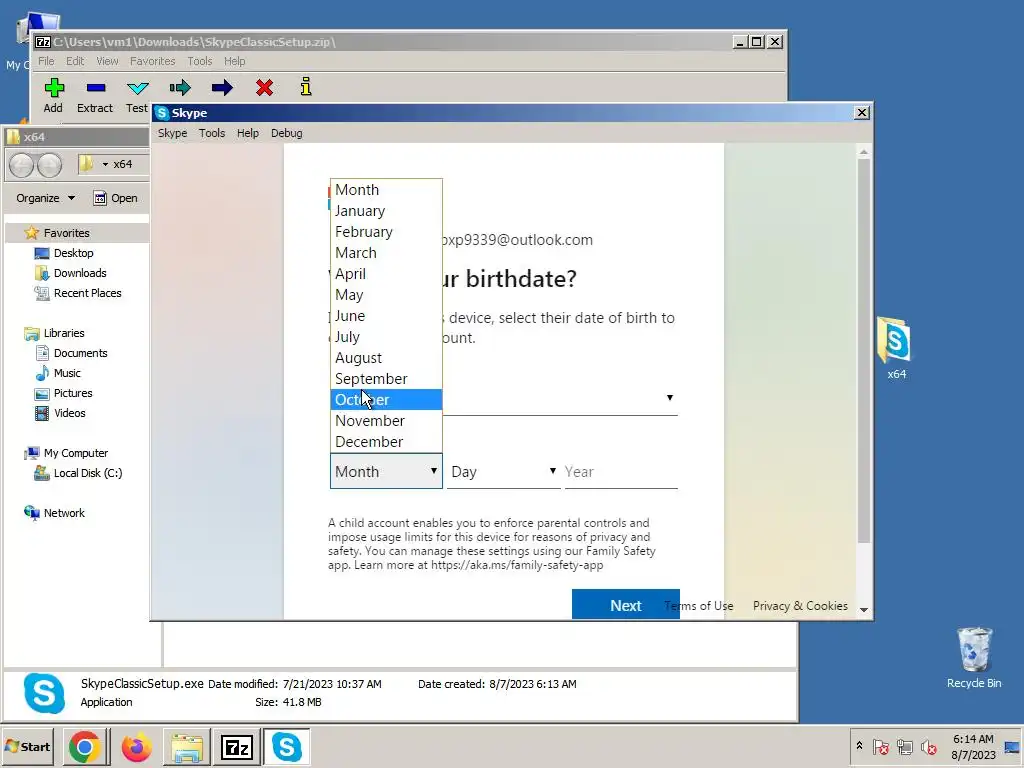Open Windows Explorer taskbar icon
The image size is (1024, 768).
click(187, 746)
